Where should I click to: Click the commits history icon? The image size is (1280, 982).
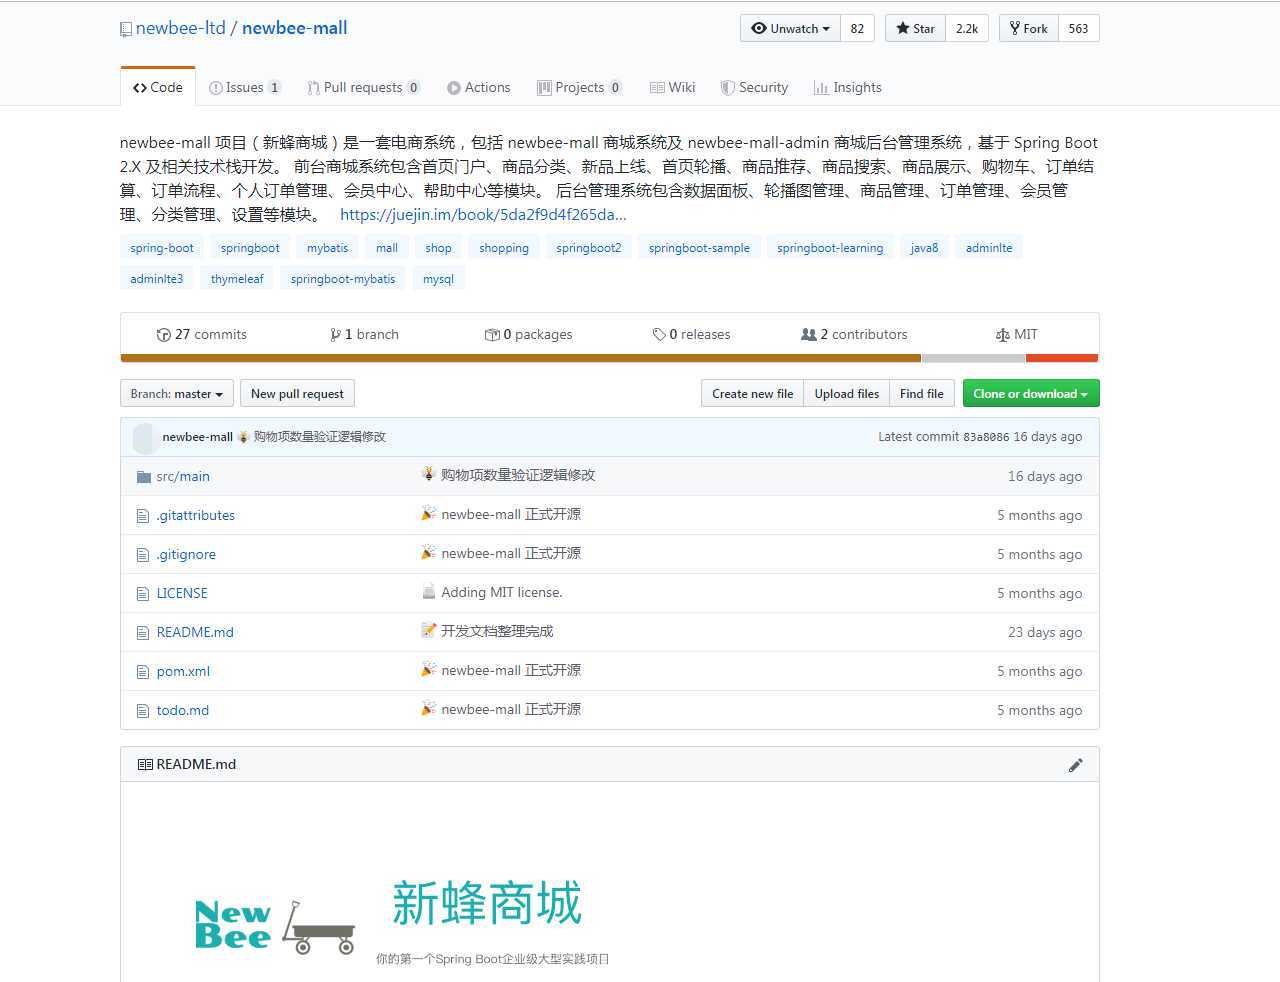164,335
